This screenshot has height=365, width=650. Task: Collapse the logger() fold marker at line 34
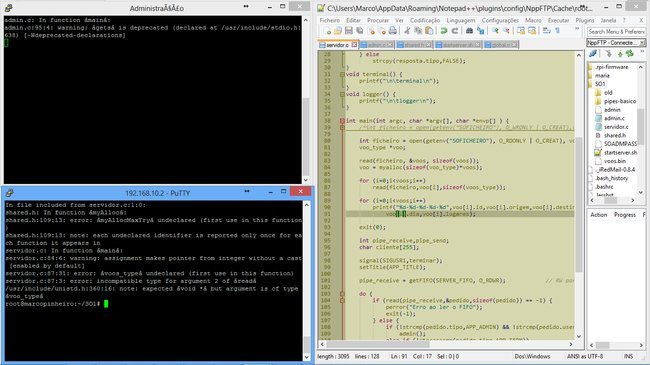pyautogui.click(x=342, y=95)
